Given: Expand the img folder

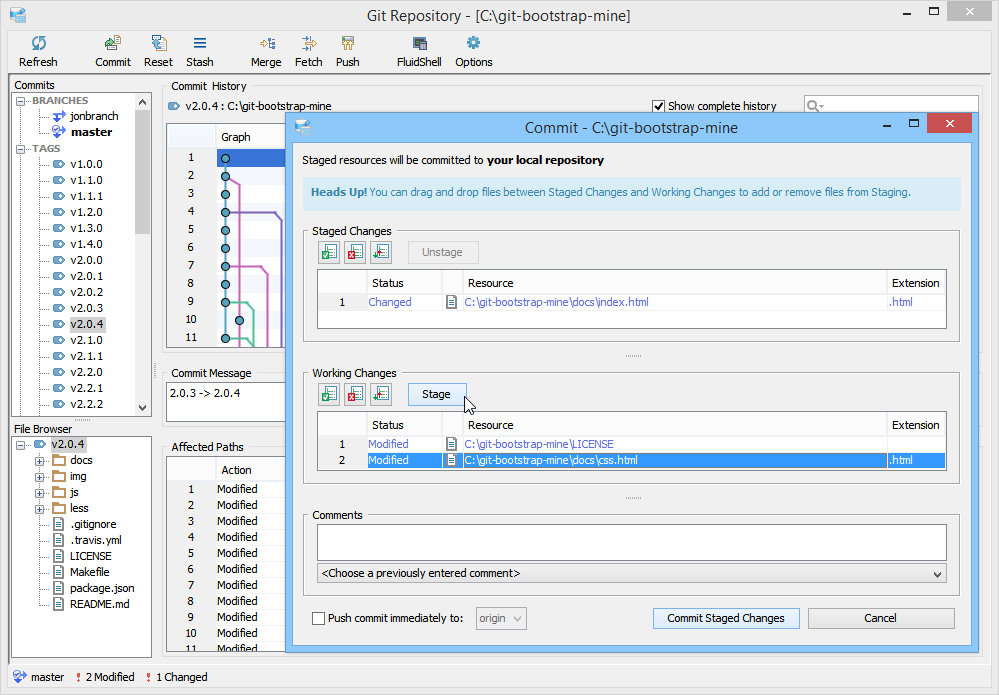Looking at the screenshot, I should pyautogui.click(x=40, y=476).
